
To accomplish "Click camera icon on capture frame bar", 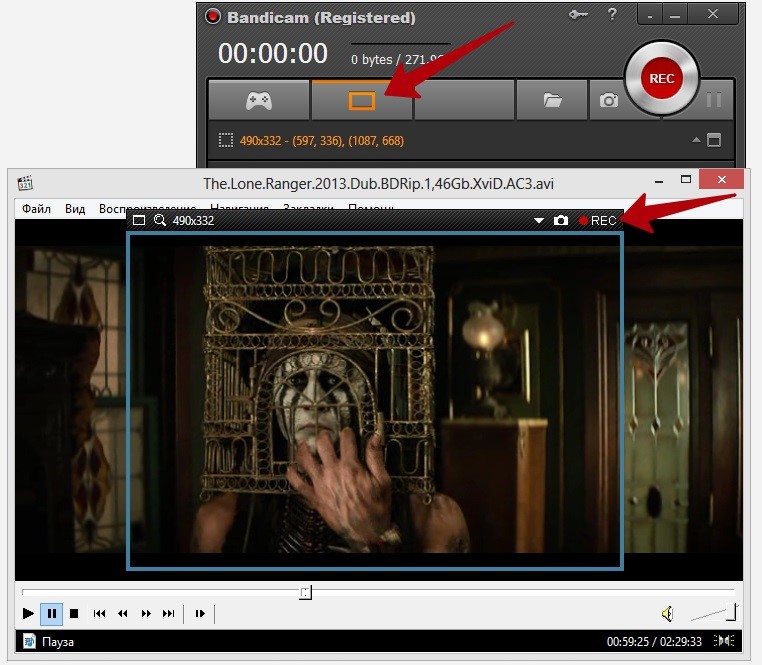I will (x=560, y=220).
